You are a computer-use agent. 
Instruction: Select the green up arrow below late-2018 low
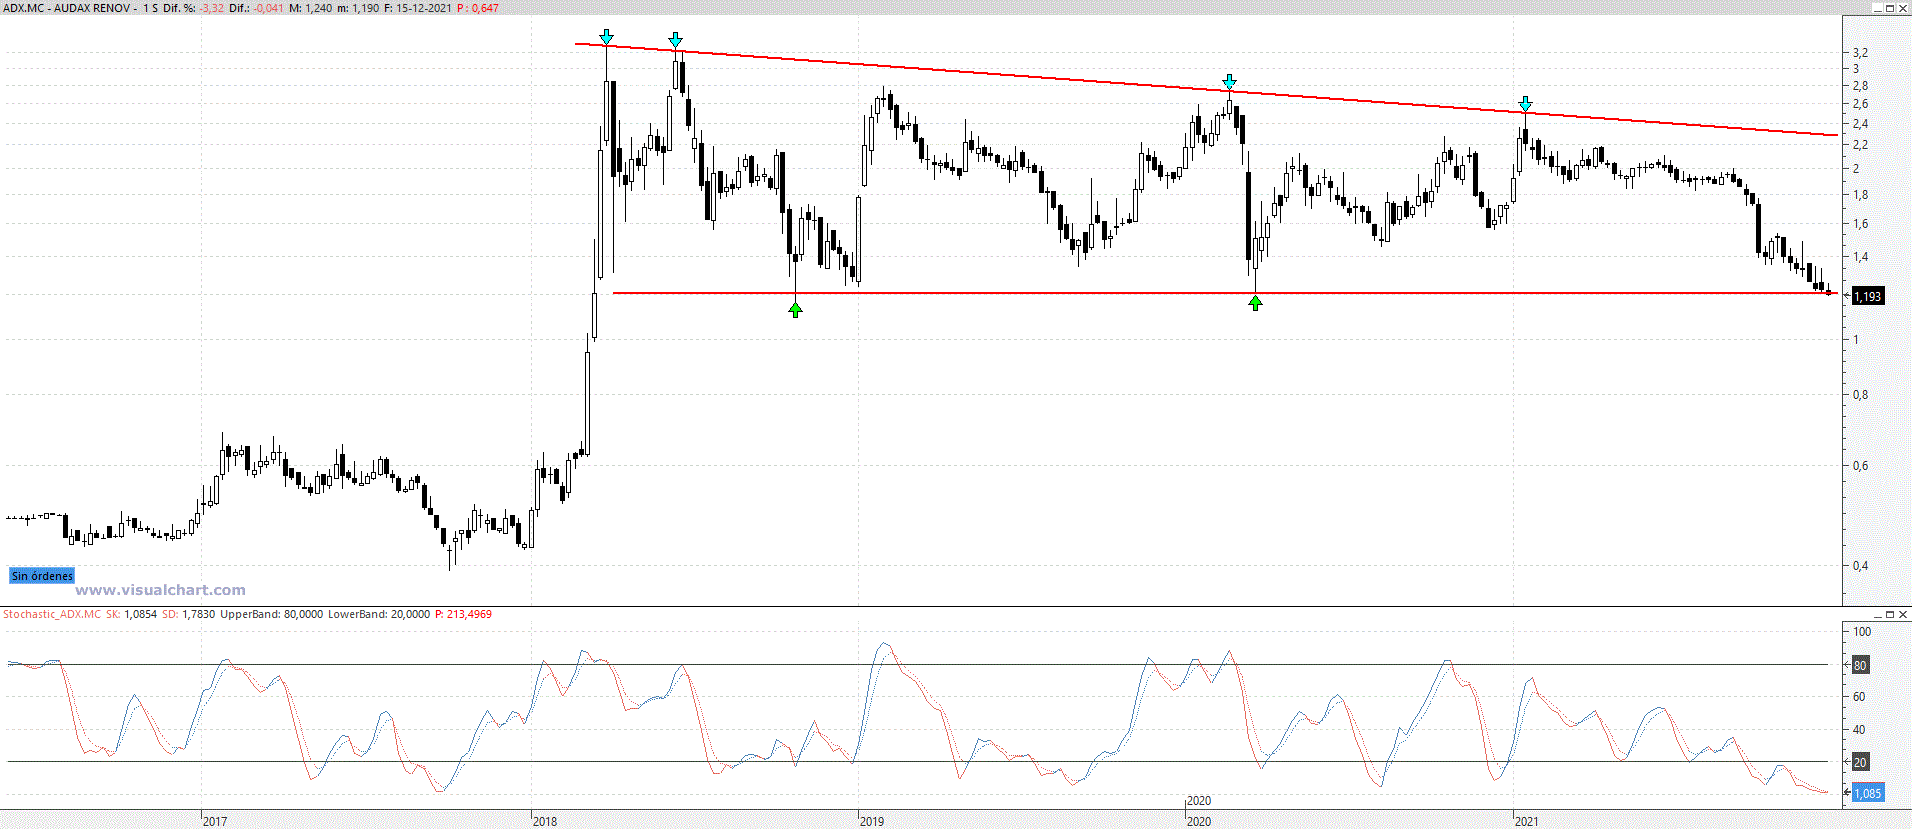(795, 310)
